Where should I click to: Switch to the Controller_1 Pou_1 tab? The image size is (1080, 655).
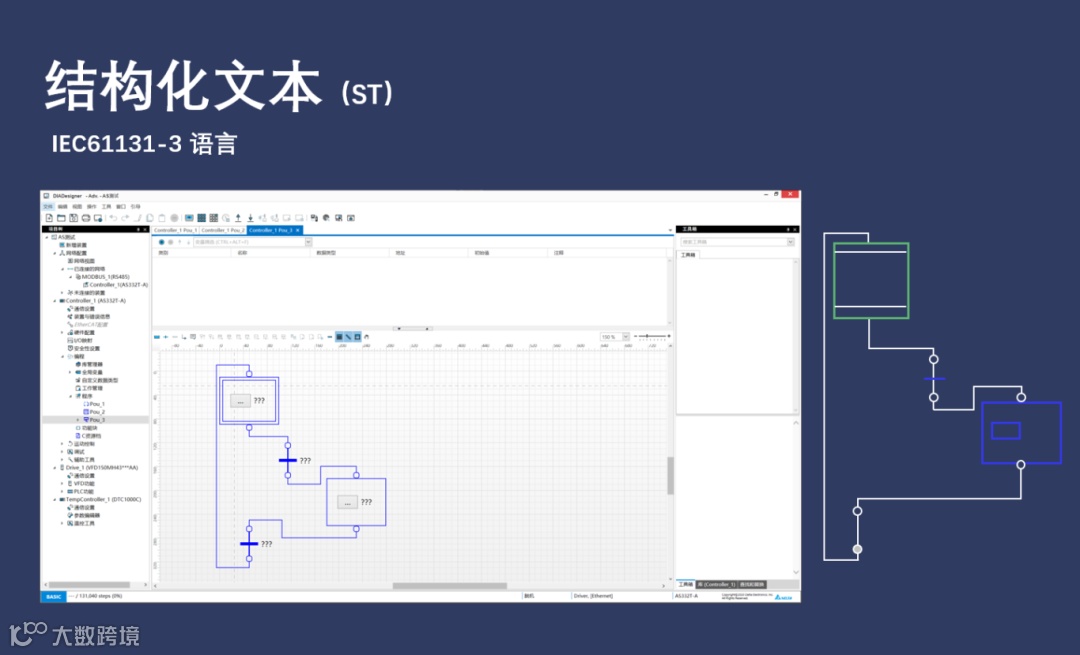click(x=175, y=230)
